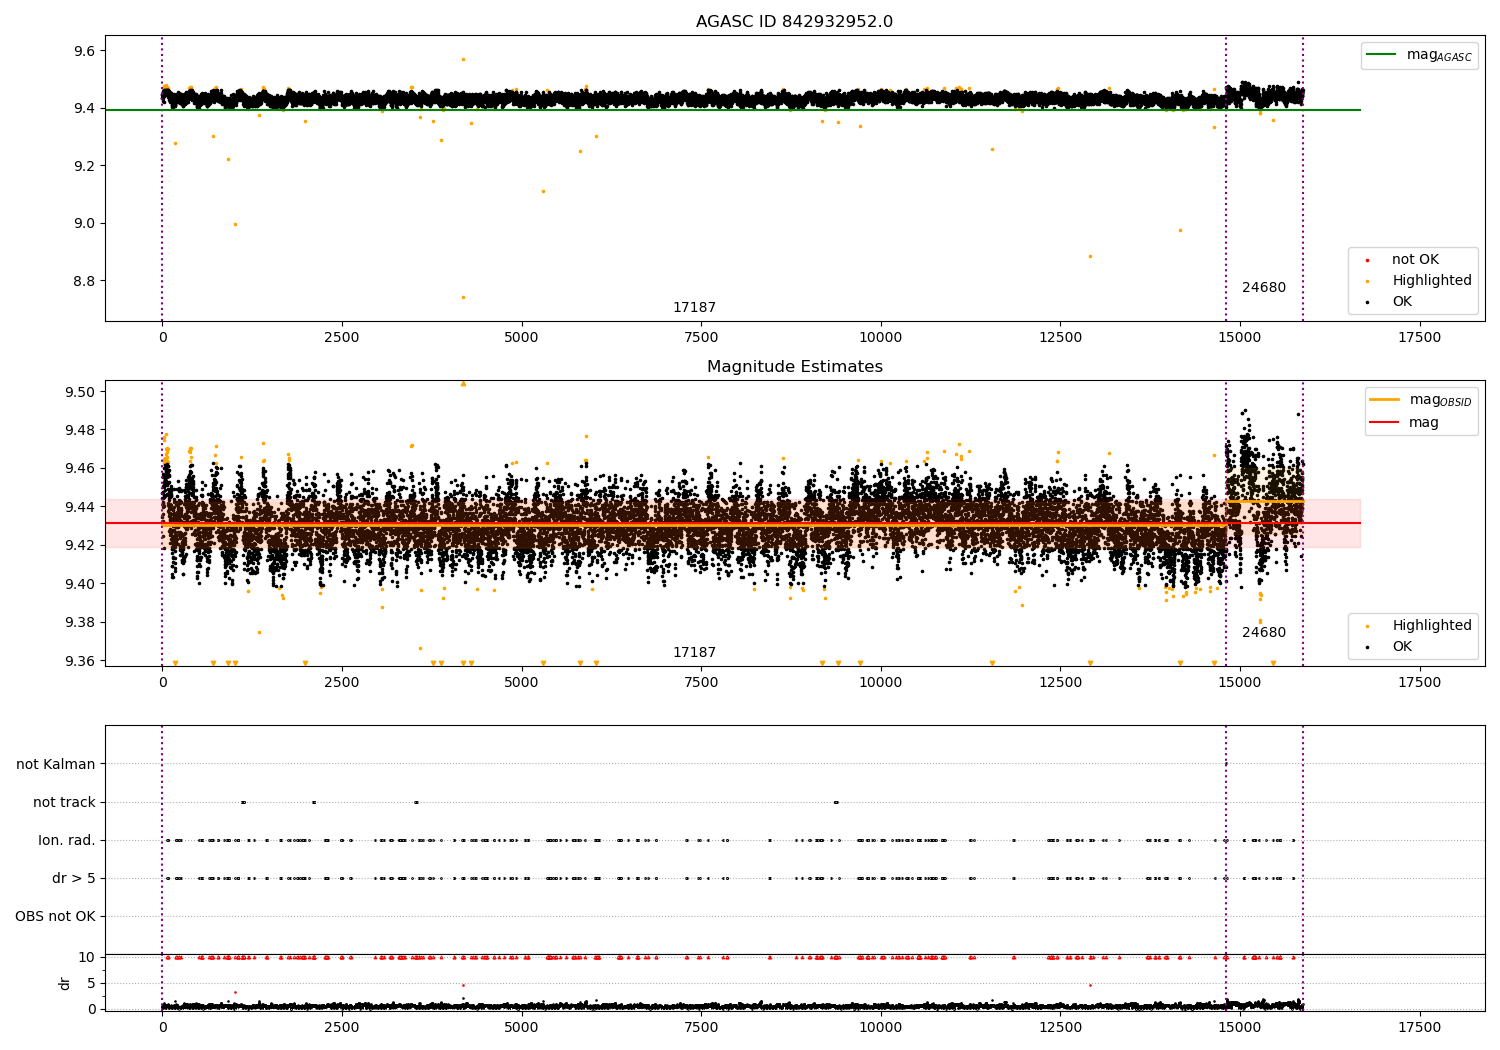
Task: Click the 'not Kalman' row label
Action: 56,765
